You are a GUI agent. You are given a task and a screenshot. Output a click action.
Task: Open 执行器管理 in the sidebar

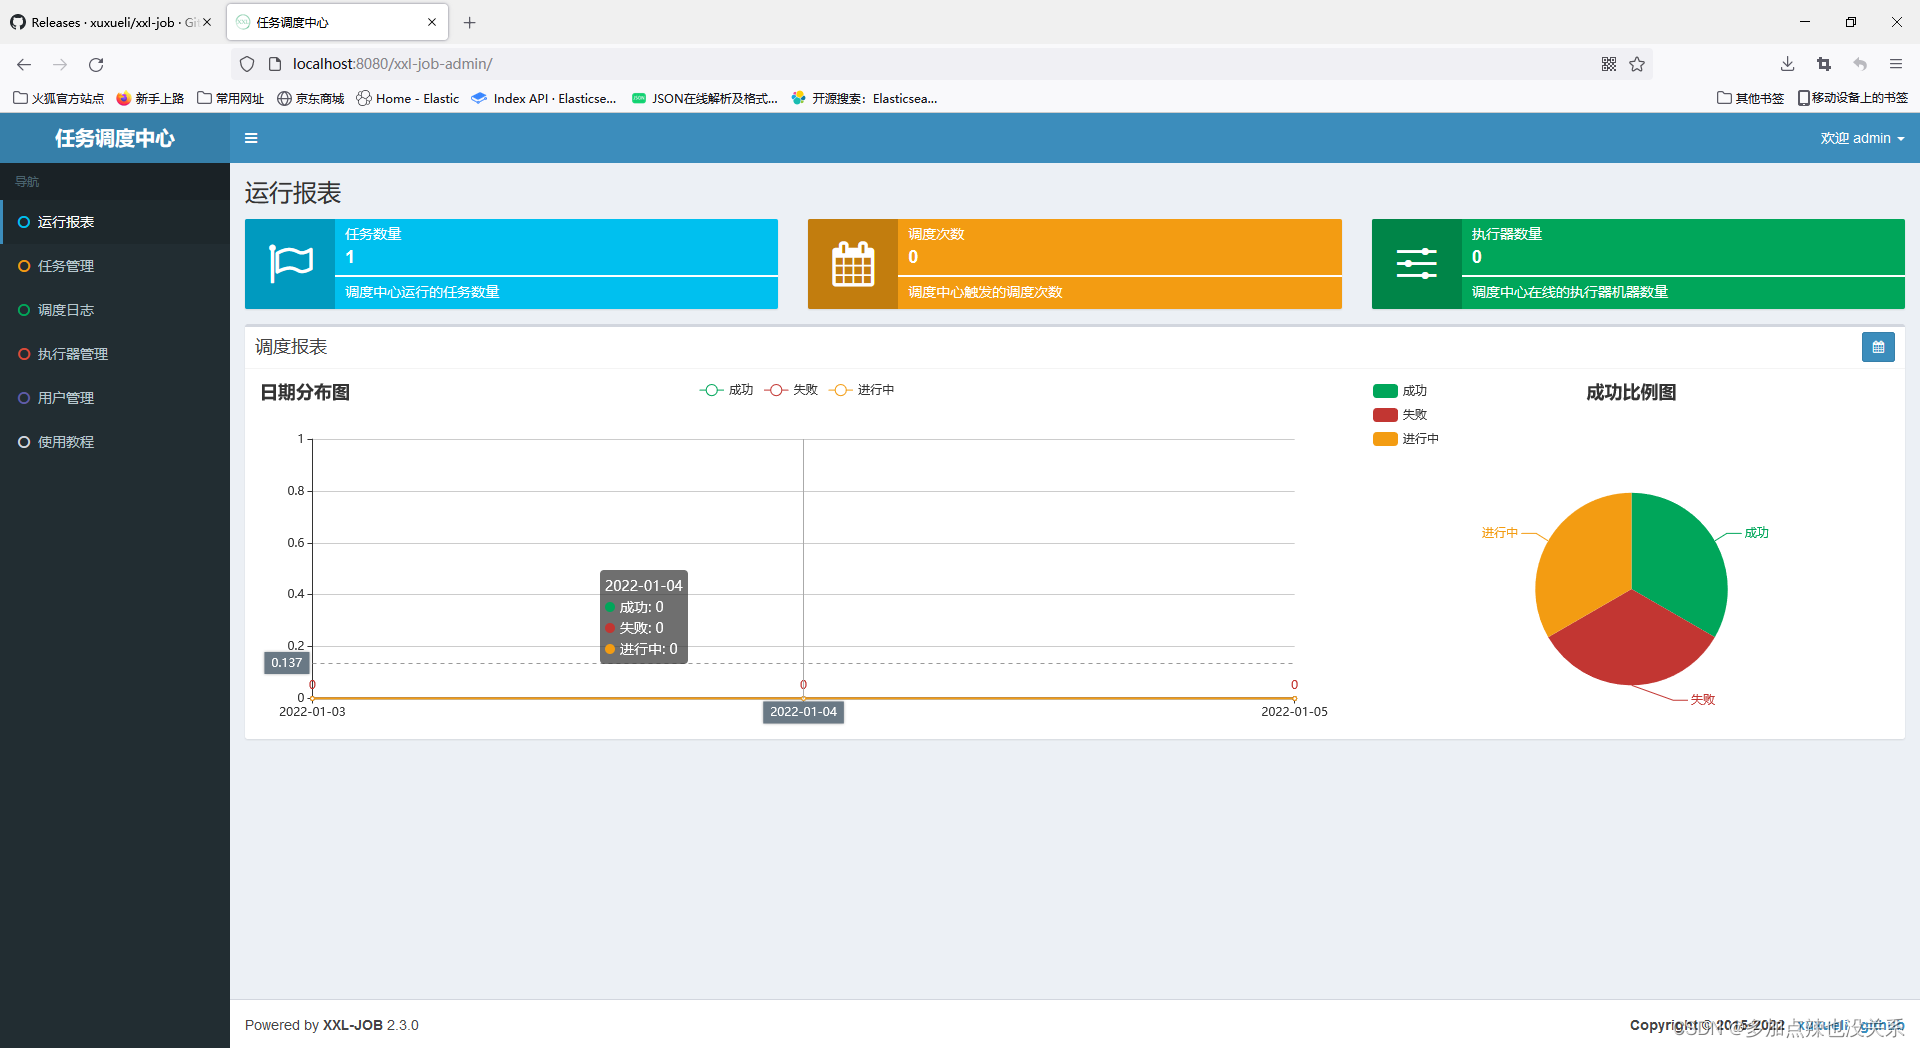[115, 354]
